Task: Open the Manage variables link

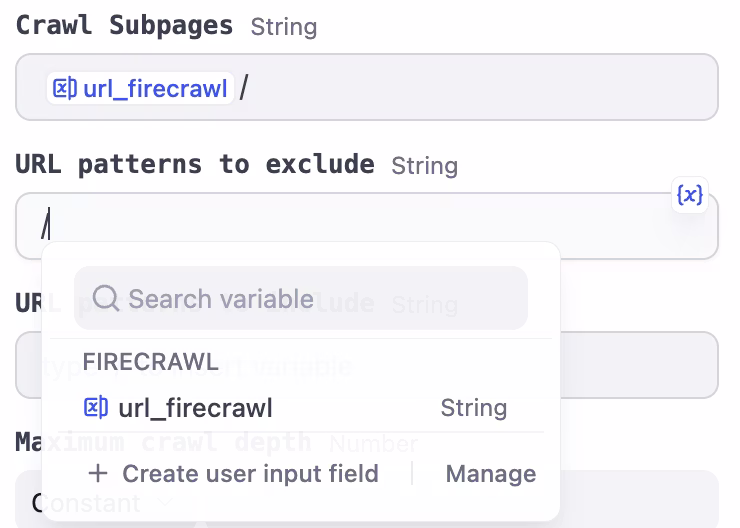Action: [x=490, y=473]
